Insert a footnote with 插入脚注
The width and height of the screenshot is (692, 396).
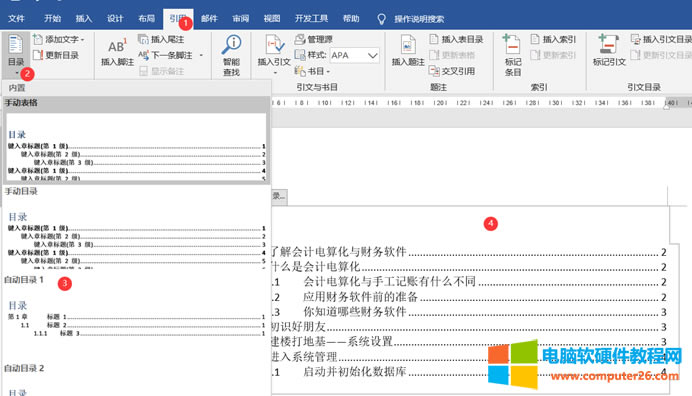117,52
